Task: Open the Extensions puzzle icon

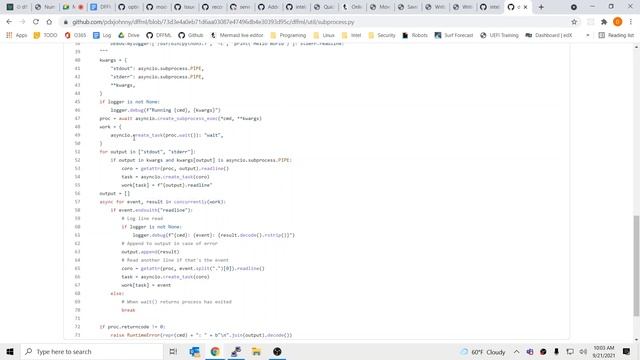Action: [604, 22]
